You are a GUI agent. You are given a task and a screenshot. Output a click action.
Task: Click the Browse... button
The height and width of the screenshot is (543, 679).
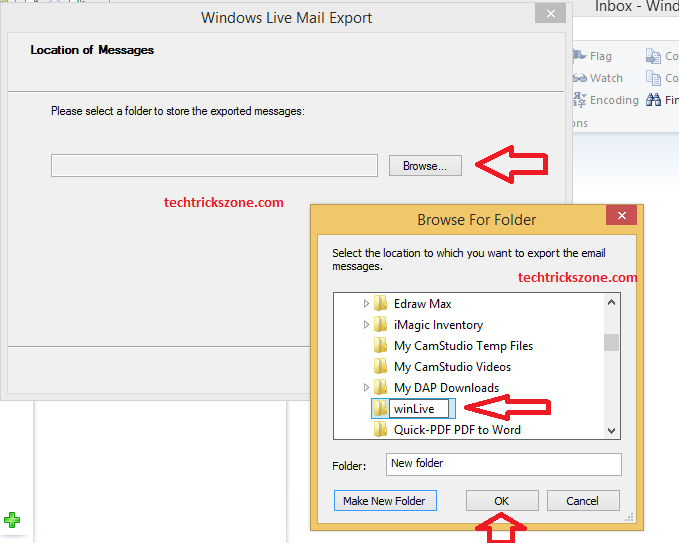pyautogui.click(x=425, y=166)
